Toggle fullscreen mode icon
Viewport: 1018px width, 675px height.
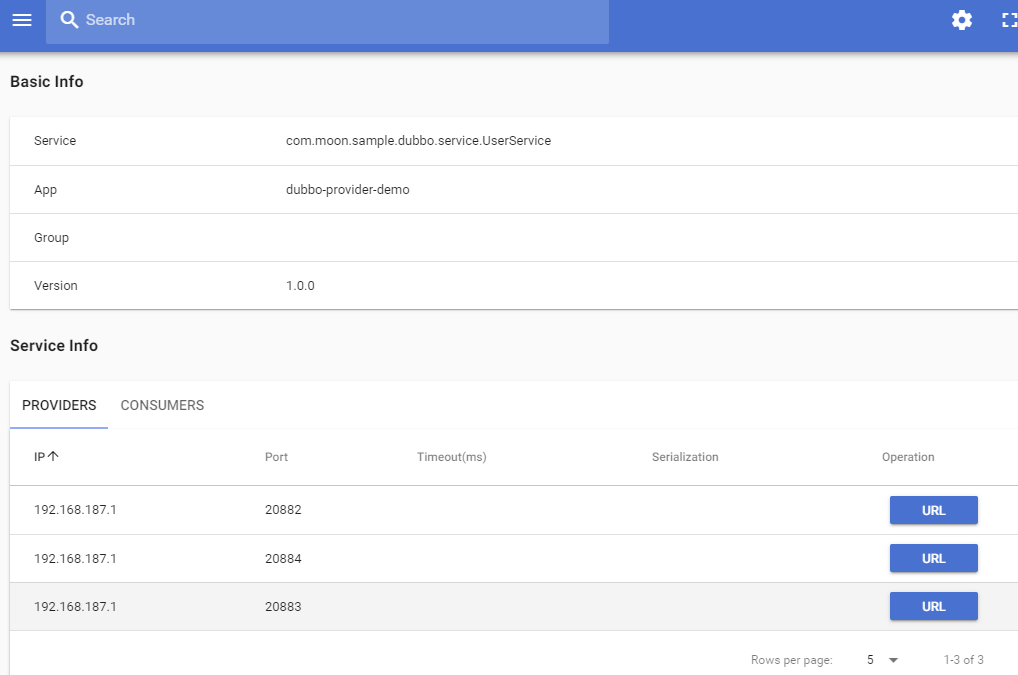pyautogui.click(x=1009, y=20)
